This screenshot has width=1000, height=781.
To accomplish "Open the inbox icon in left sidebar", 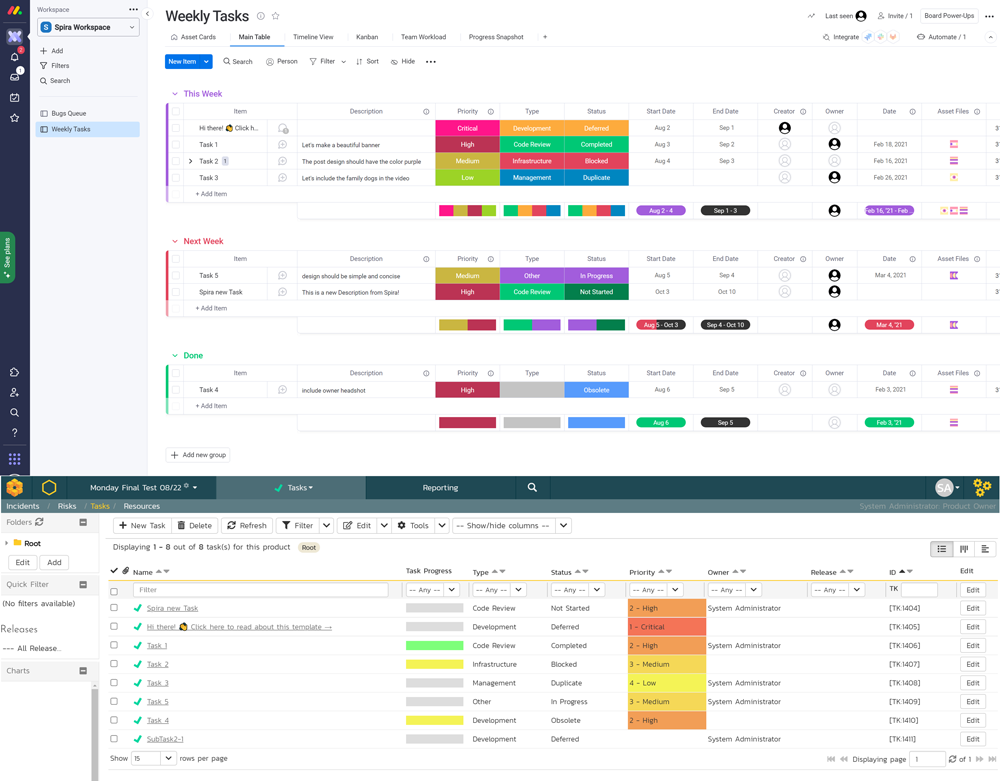I will tap(14, 77).
